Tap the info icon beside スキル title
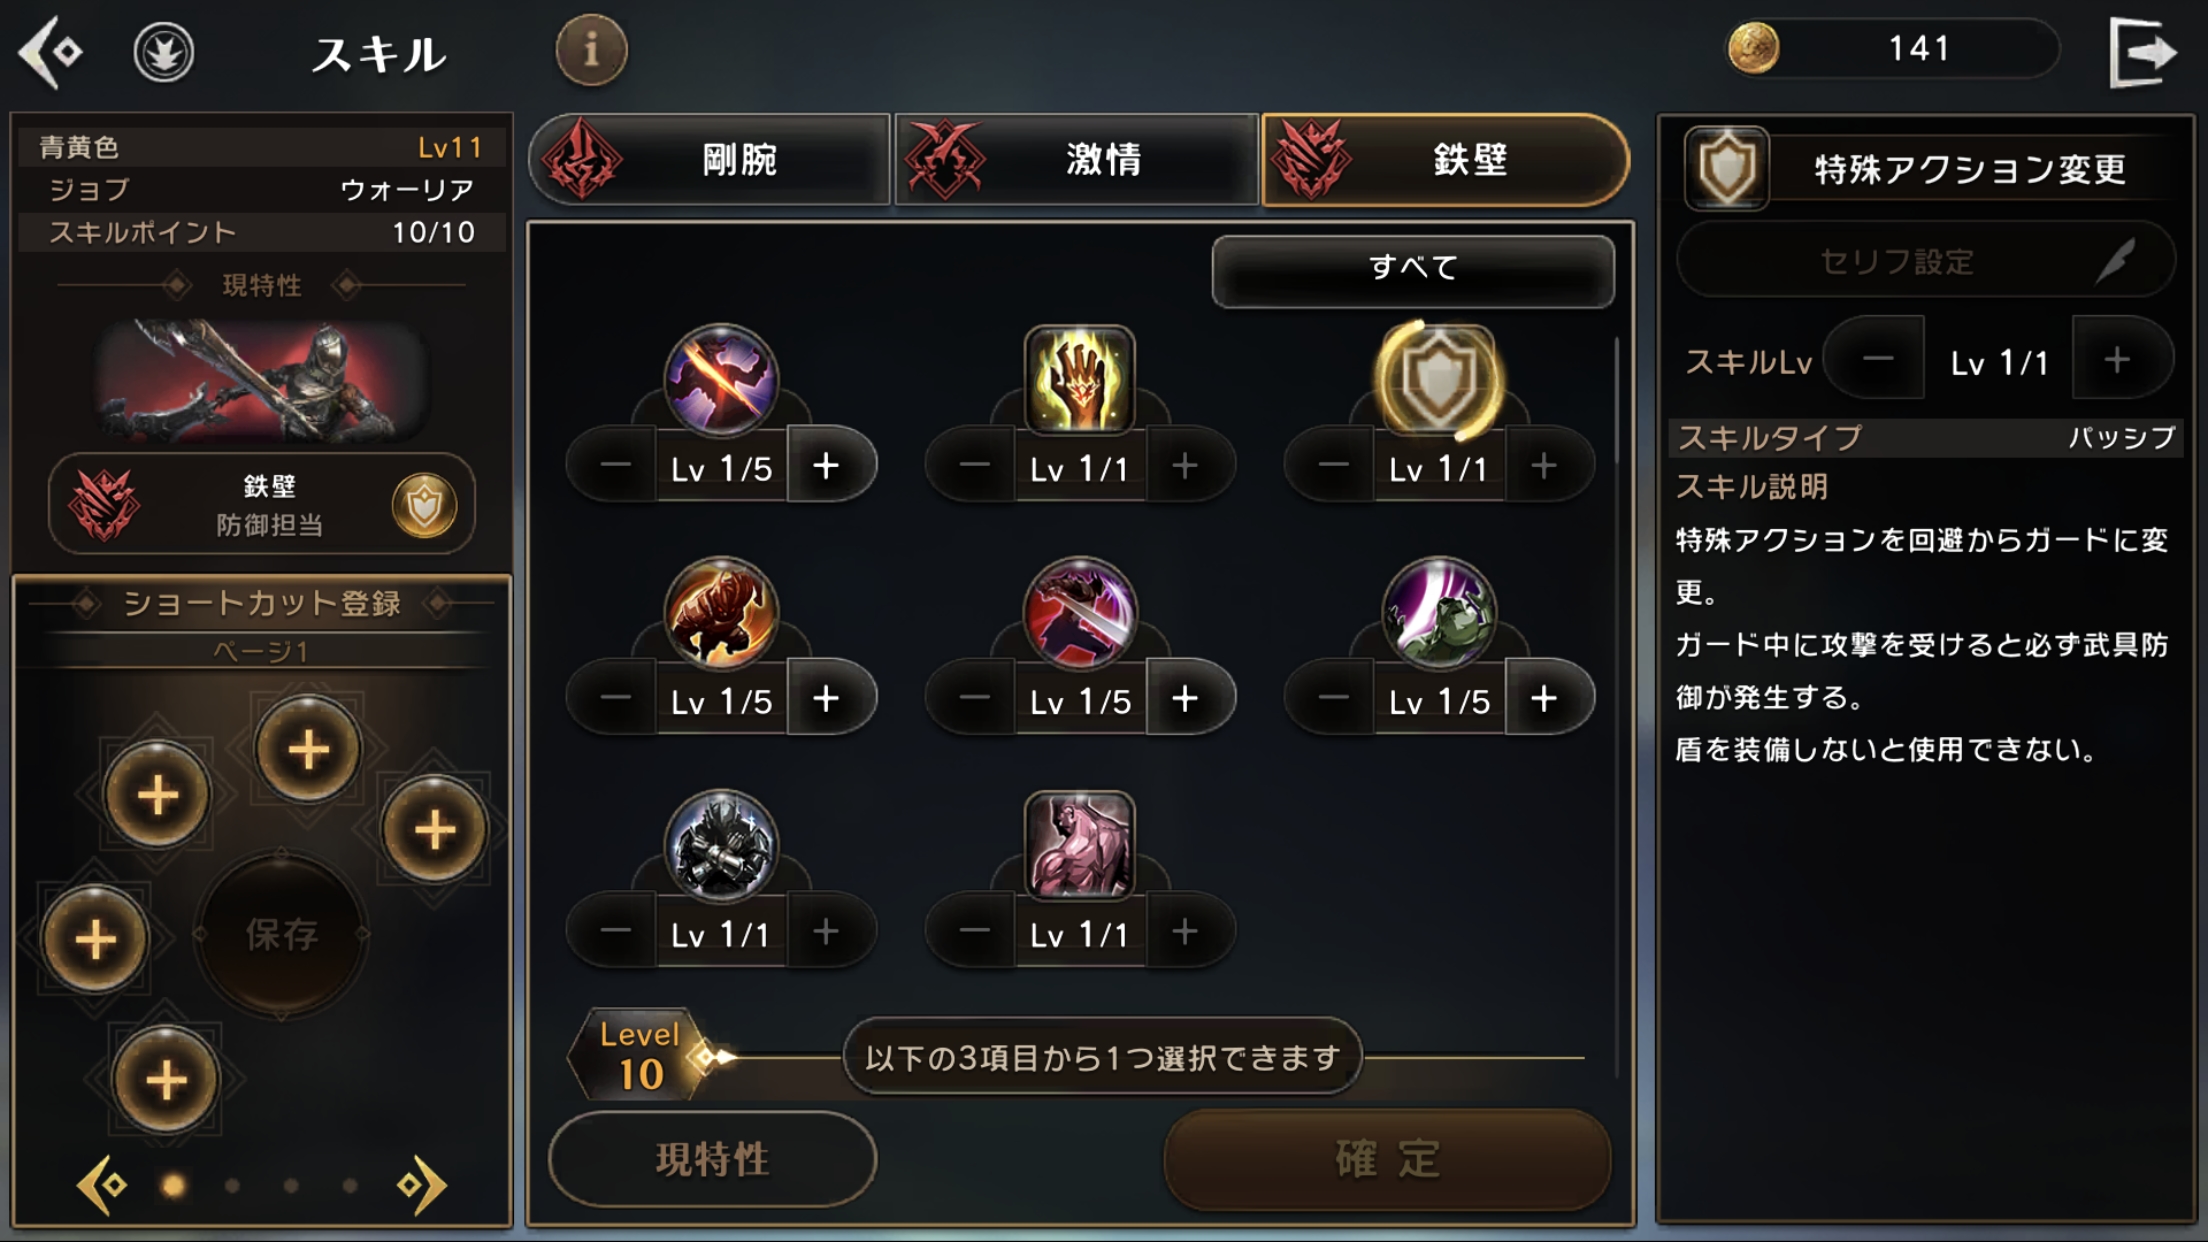2208x1242 pixels. (x=591, y=49)
